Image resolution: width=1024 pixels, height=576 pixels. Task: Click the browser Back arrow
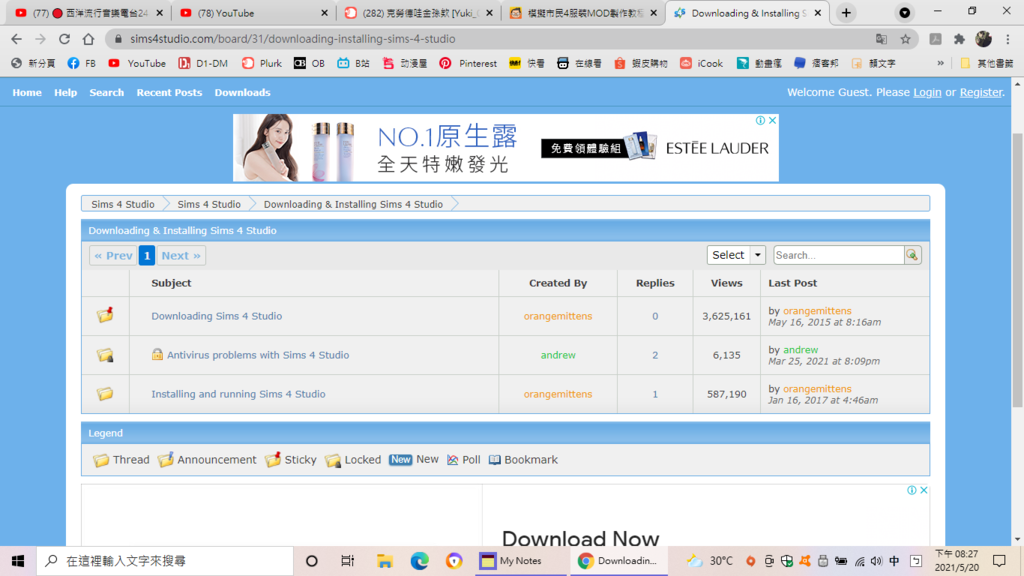tap(16, 39)
